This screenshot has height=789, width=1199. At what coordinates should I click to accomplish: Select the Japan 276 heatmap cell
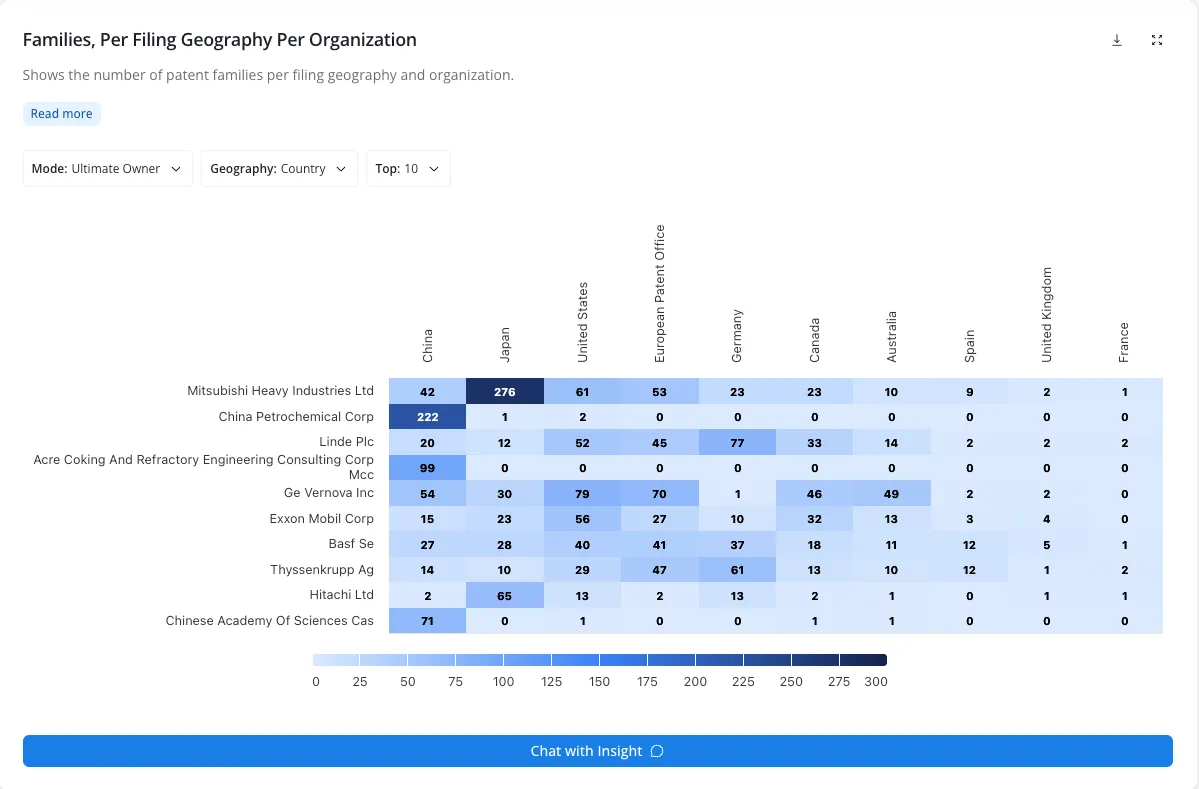tap(505, 391)
